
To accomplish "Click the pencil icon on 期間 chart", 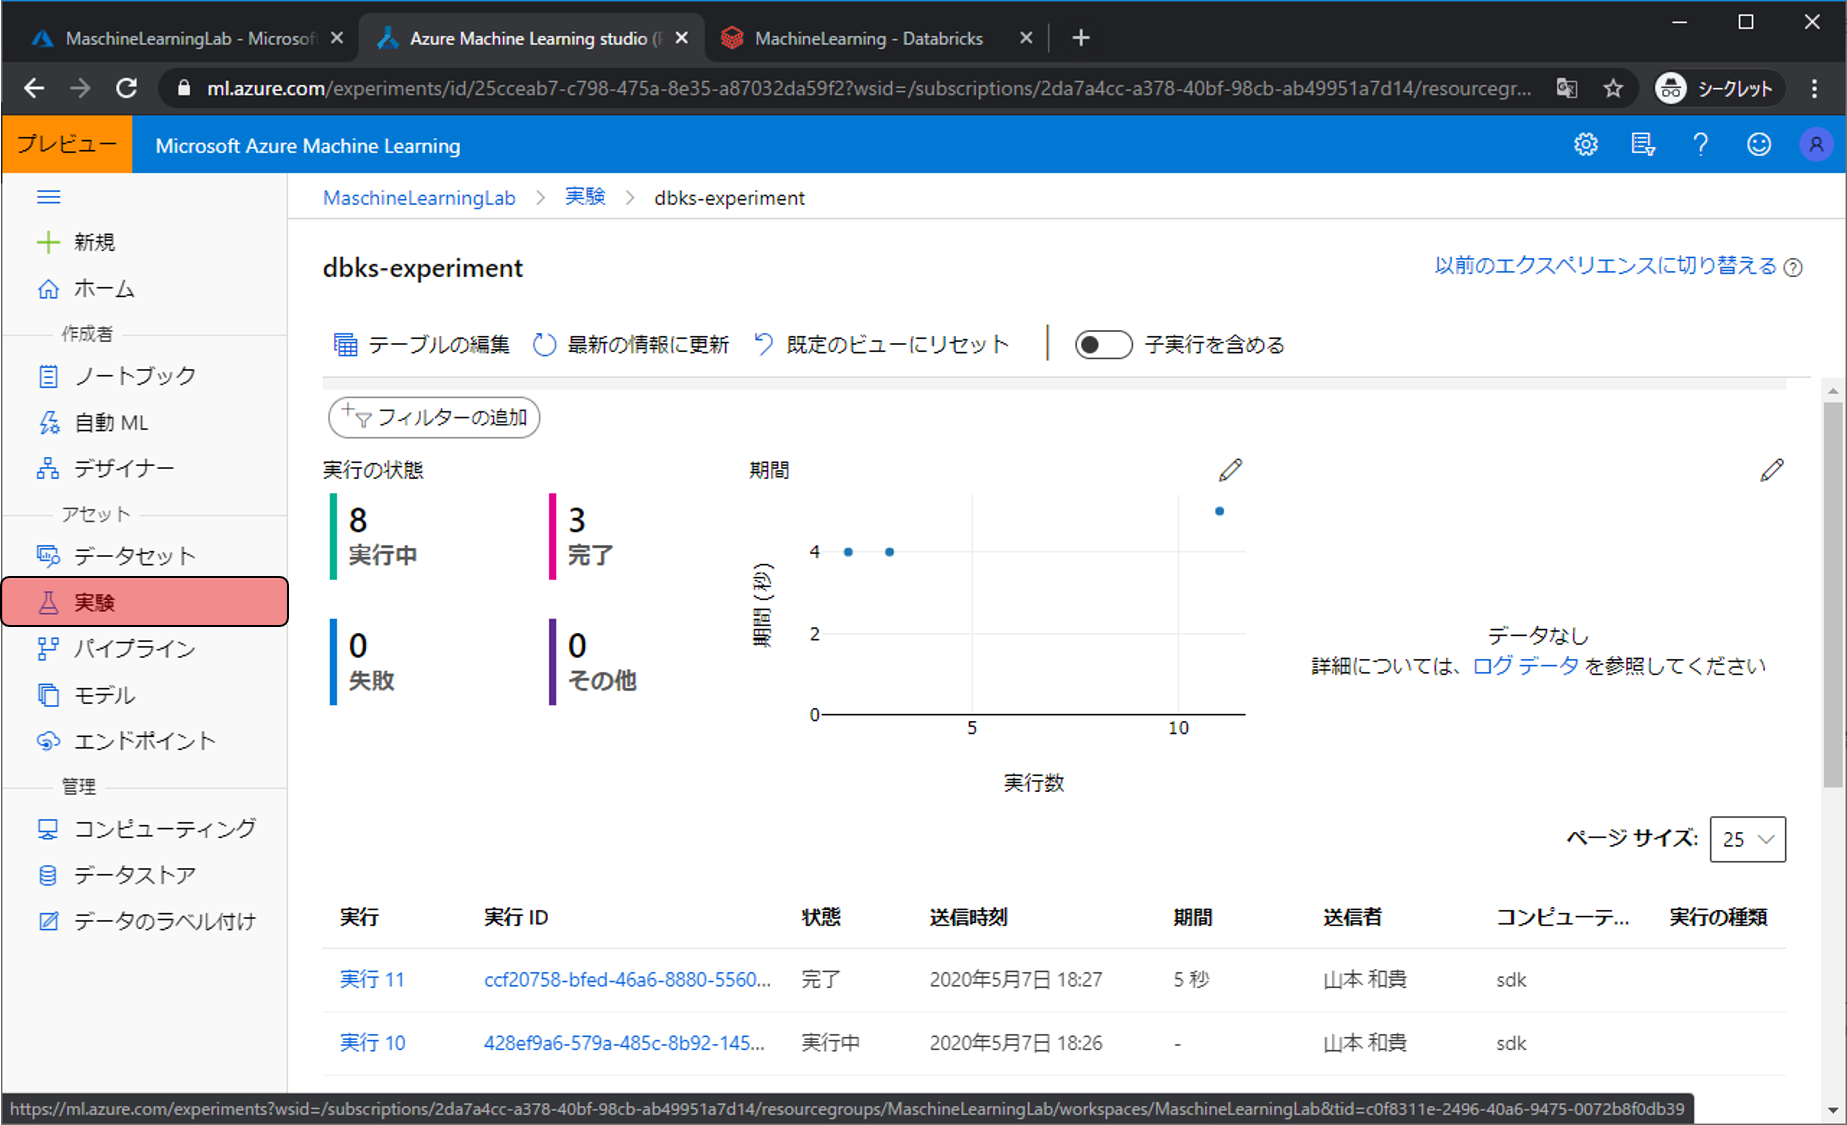I will click(x=1230, y=470).
